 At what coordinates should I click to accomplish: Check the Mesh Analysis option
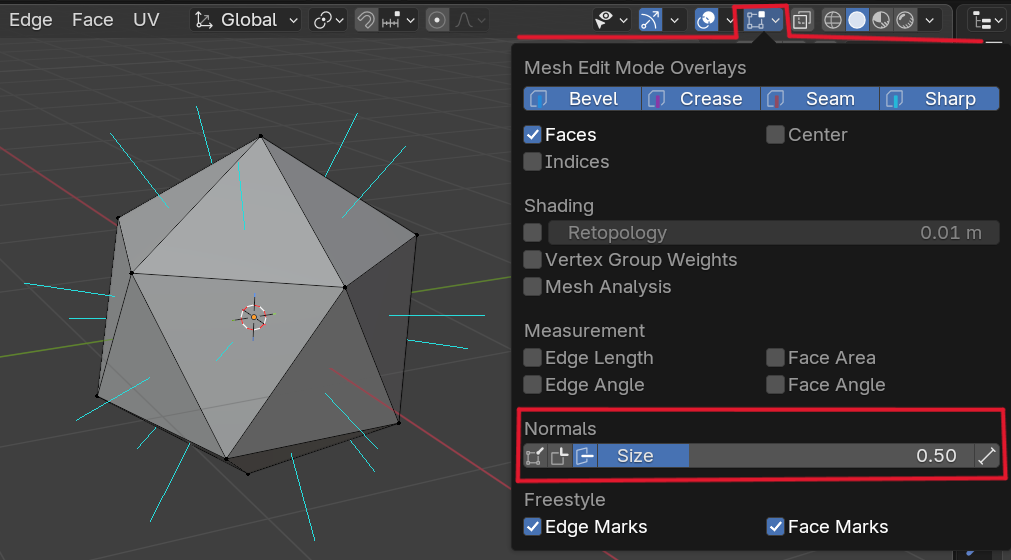coord(533,287)
